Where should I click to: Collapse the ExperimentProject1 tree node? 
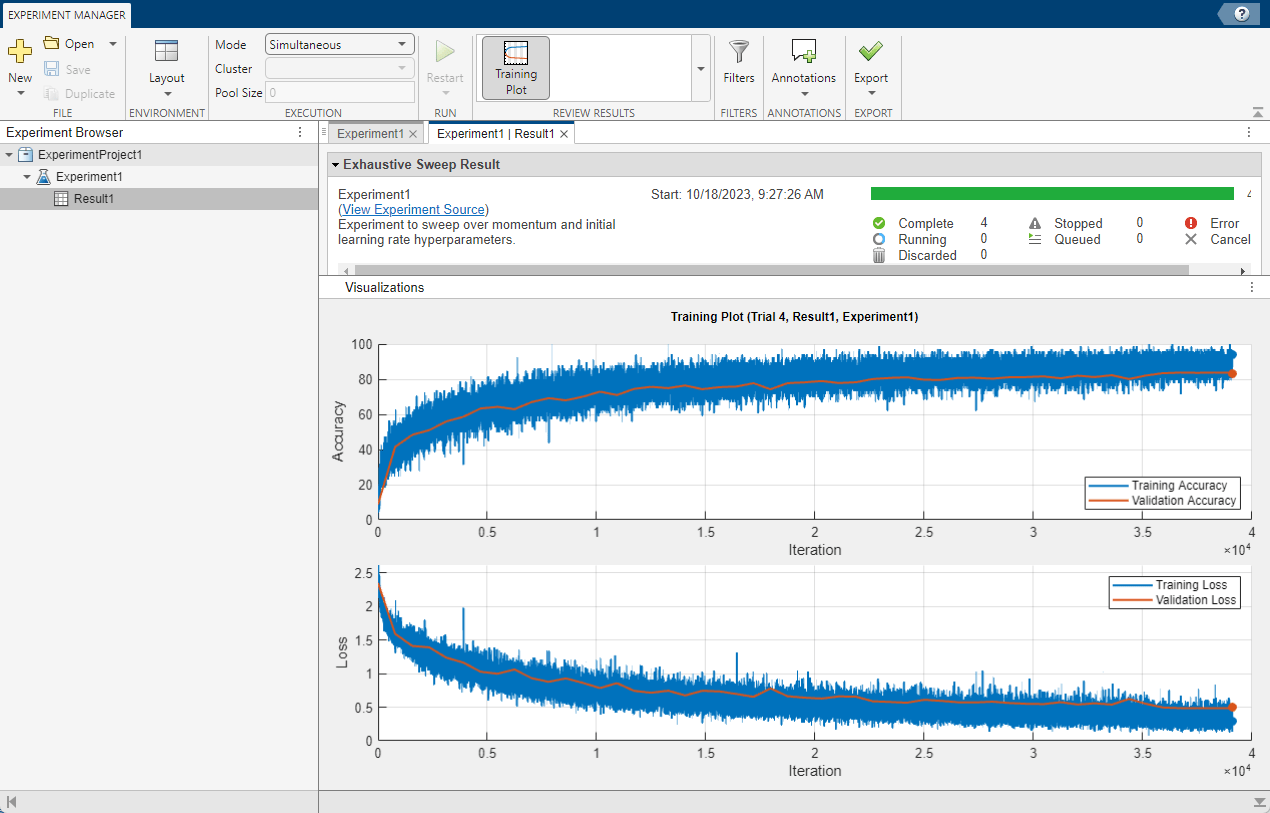pos(9,155)
